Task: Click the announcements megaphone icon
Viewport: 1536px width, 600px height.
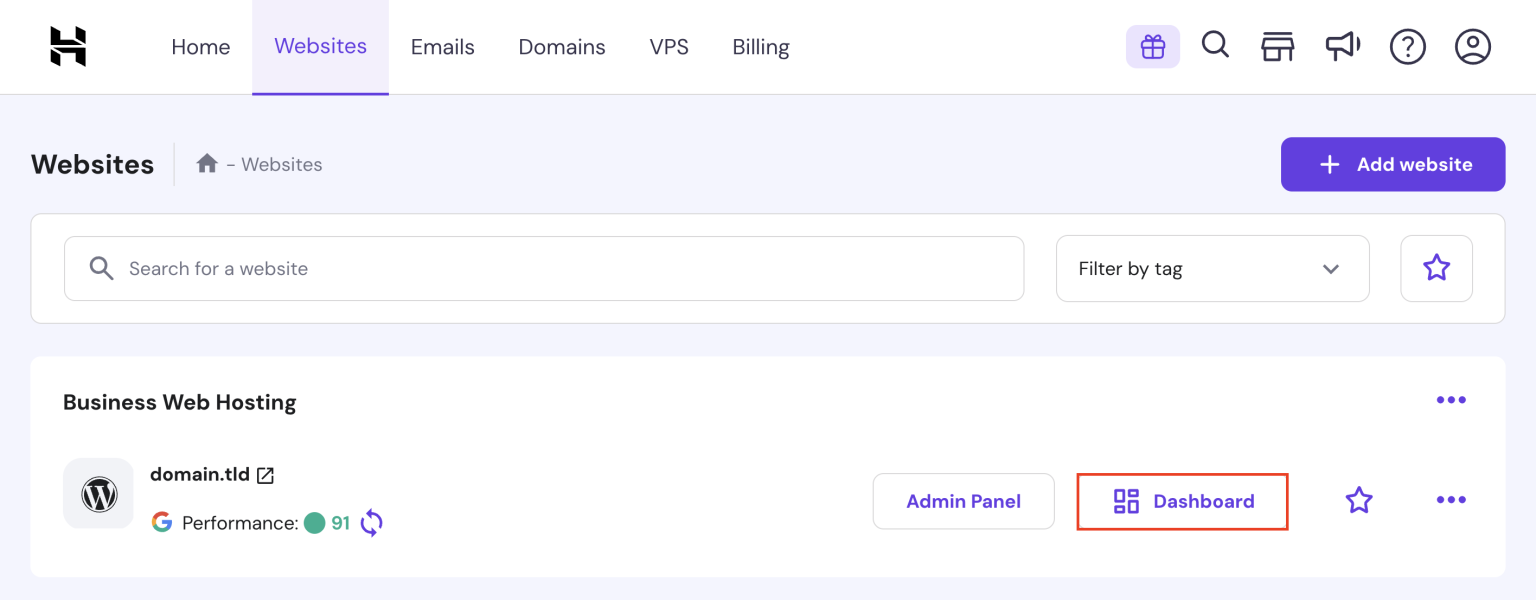Action: (1342, 46)
